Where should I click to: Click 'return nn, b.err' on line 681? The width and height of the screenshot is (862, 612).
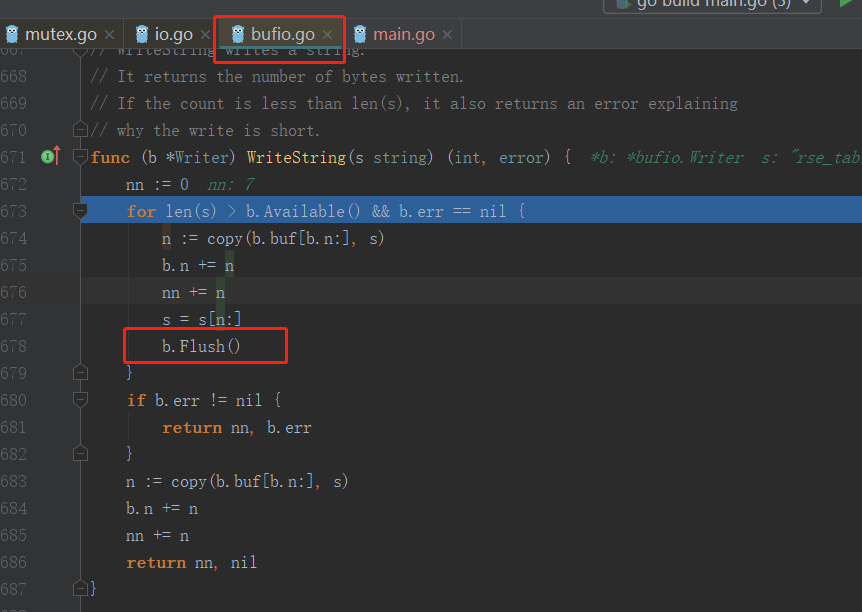pos(237,427)
